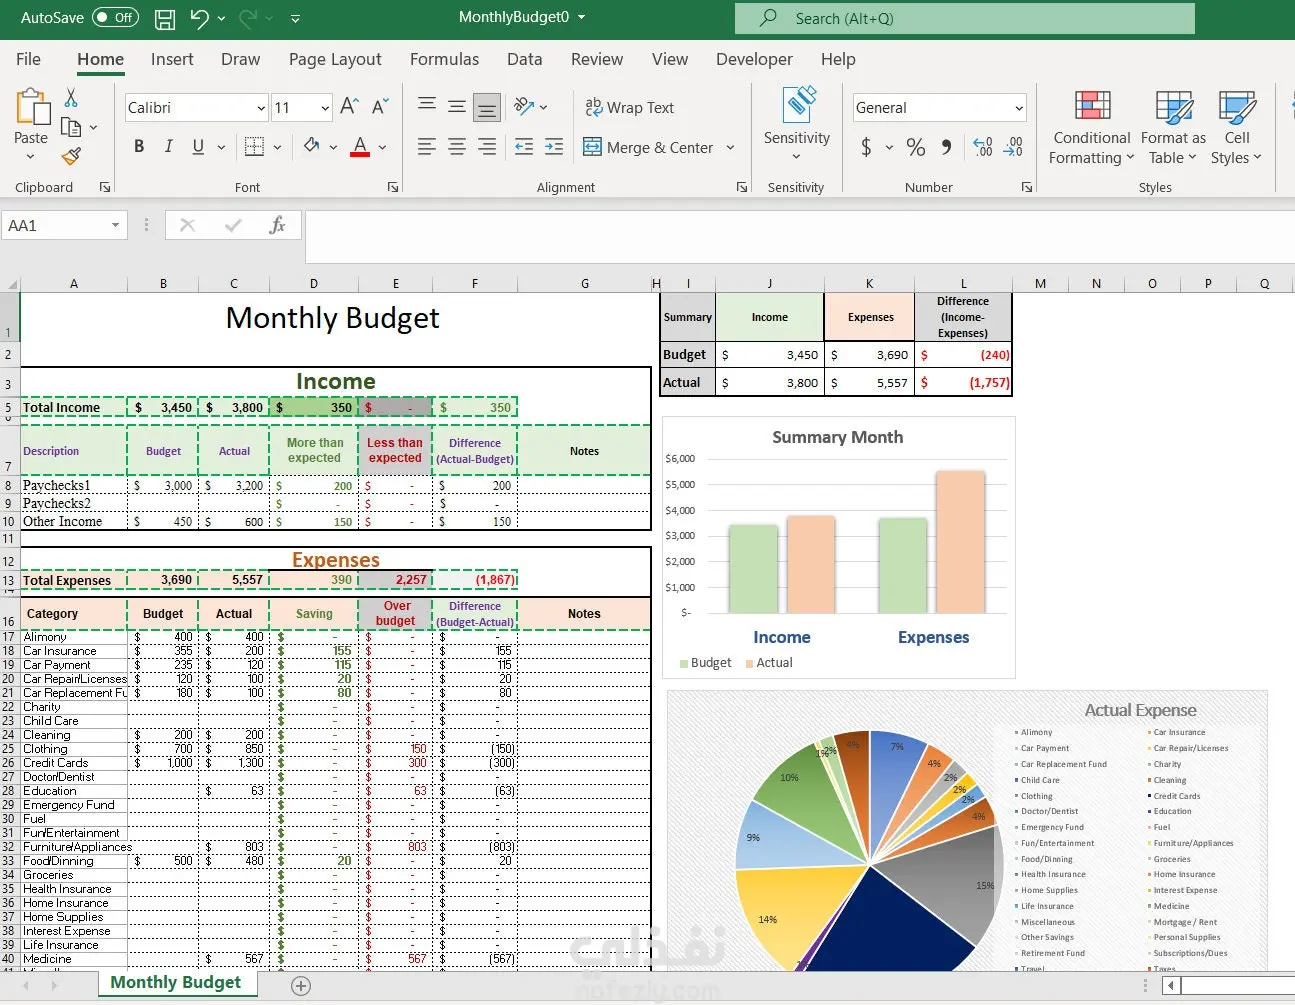This screenshot has width=1295, height=1005.
Task: Expand the Merge & Center dropdown arrow
Action: (x=731, y=148)
